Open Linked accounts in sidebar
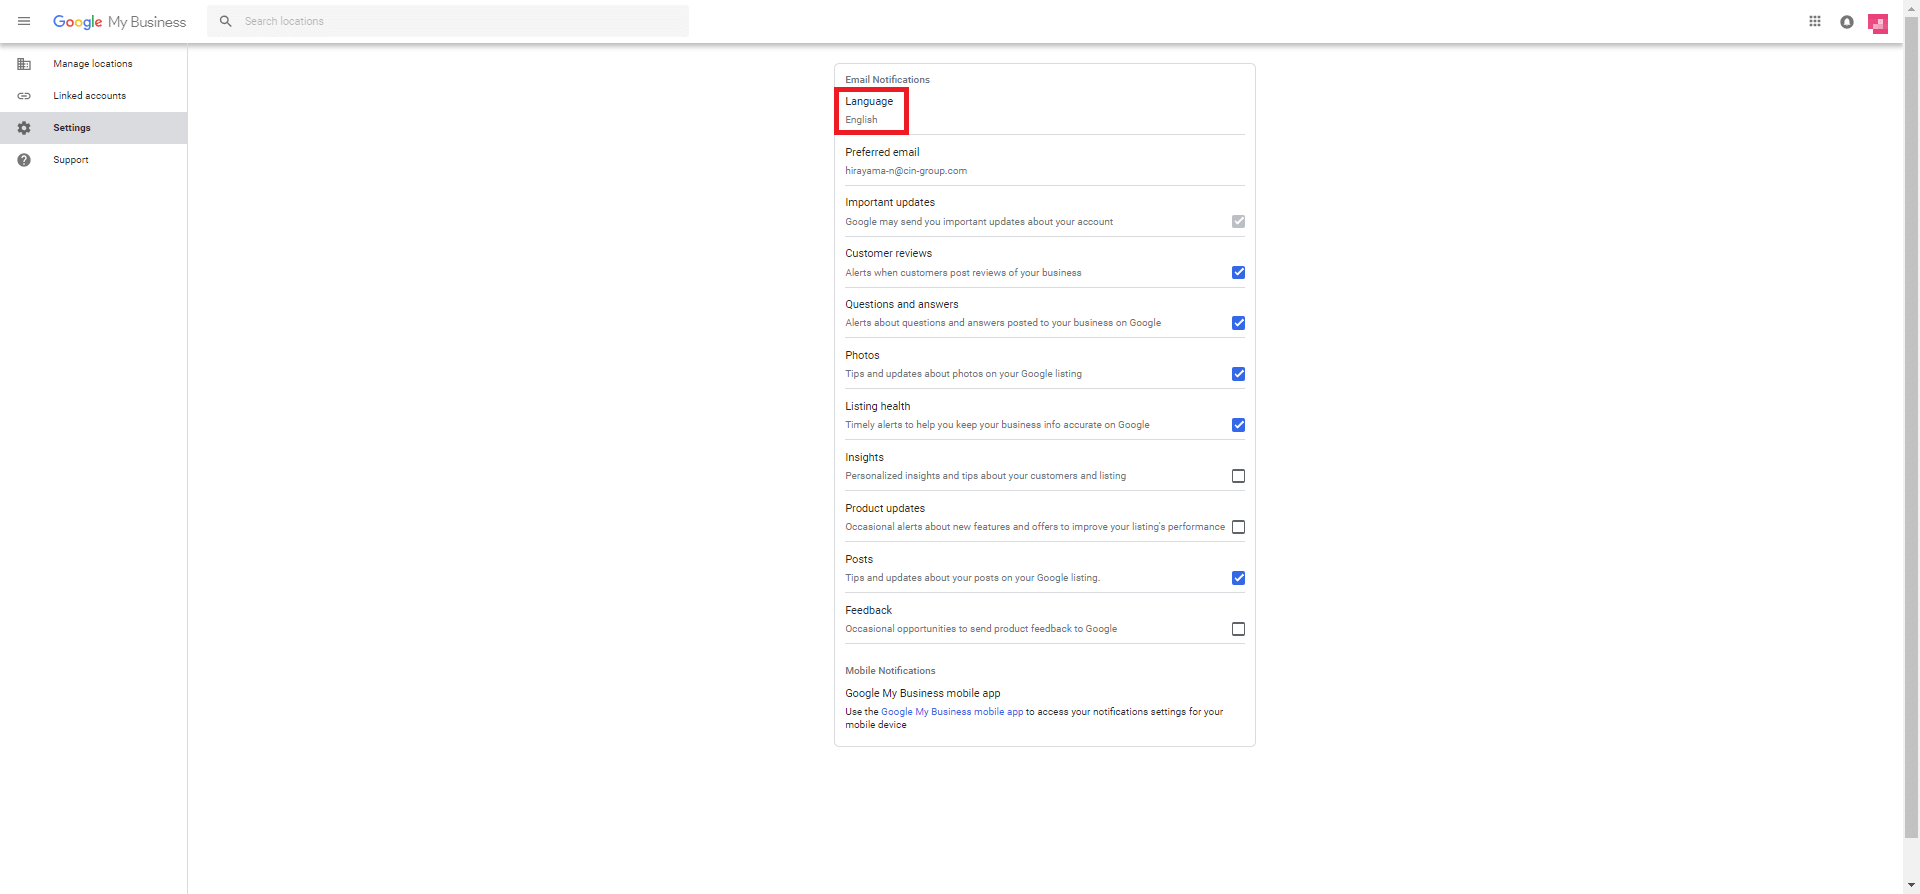 [93, 96]
